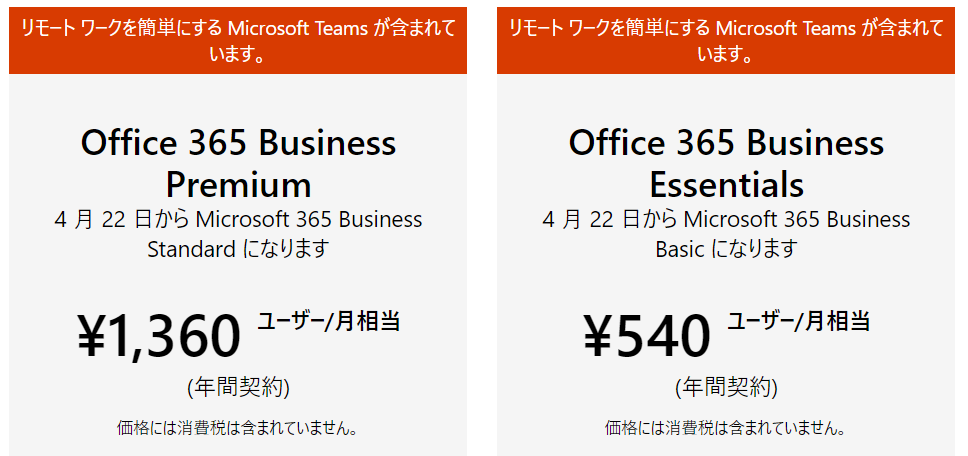Select the ¥1,360 price figure

tap(159, 336)
